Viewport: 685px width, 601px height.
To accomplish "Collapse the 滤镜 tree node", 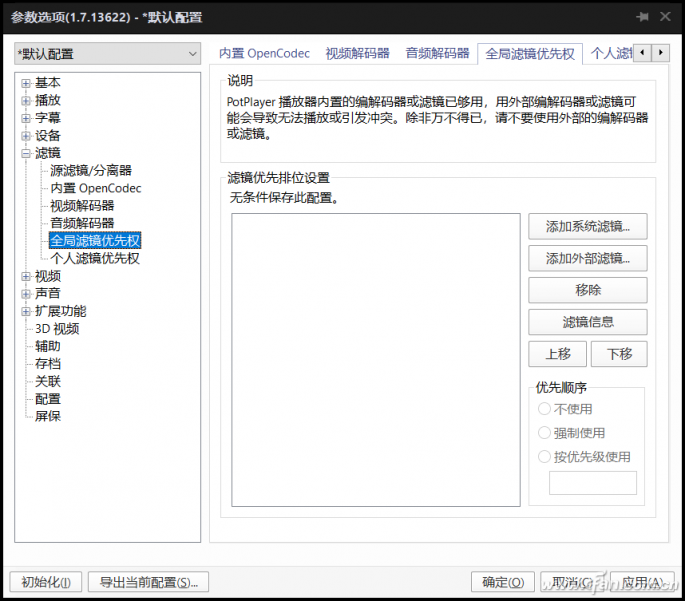I will [26, 153].
